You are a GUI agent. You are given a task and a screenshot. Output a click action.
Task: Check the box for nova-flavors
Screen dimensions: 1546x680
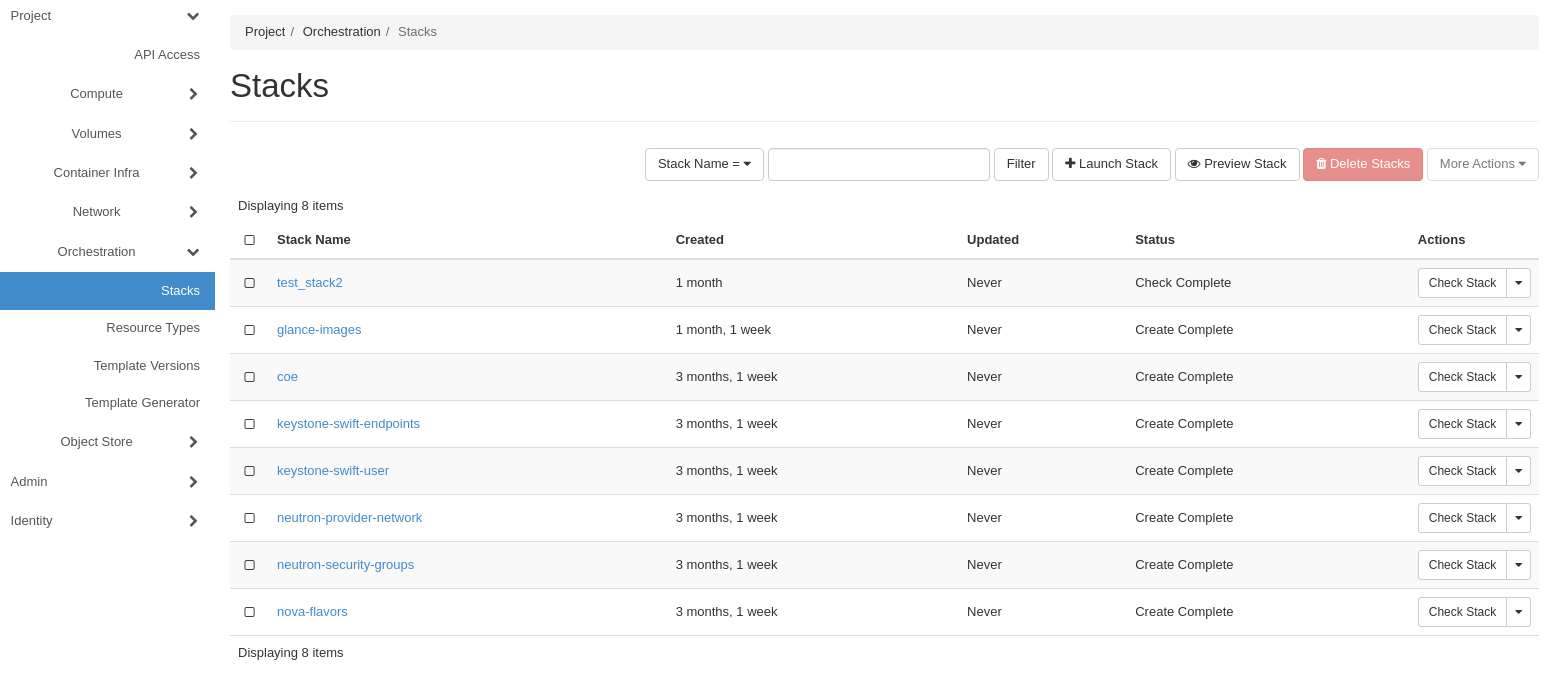[x=249, y=612]
